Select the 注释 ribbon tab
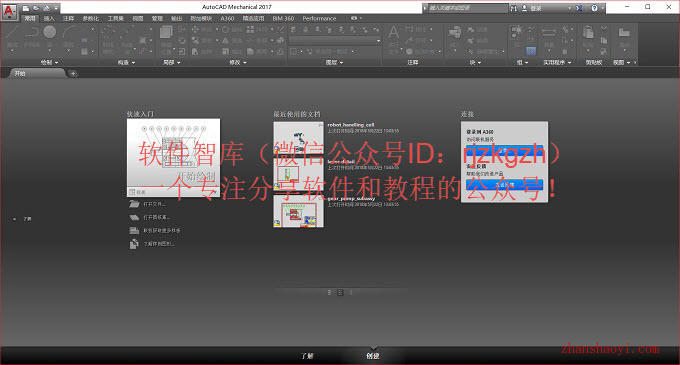 (x=69, y=19)
